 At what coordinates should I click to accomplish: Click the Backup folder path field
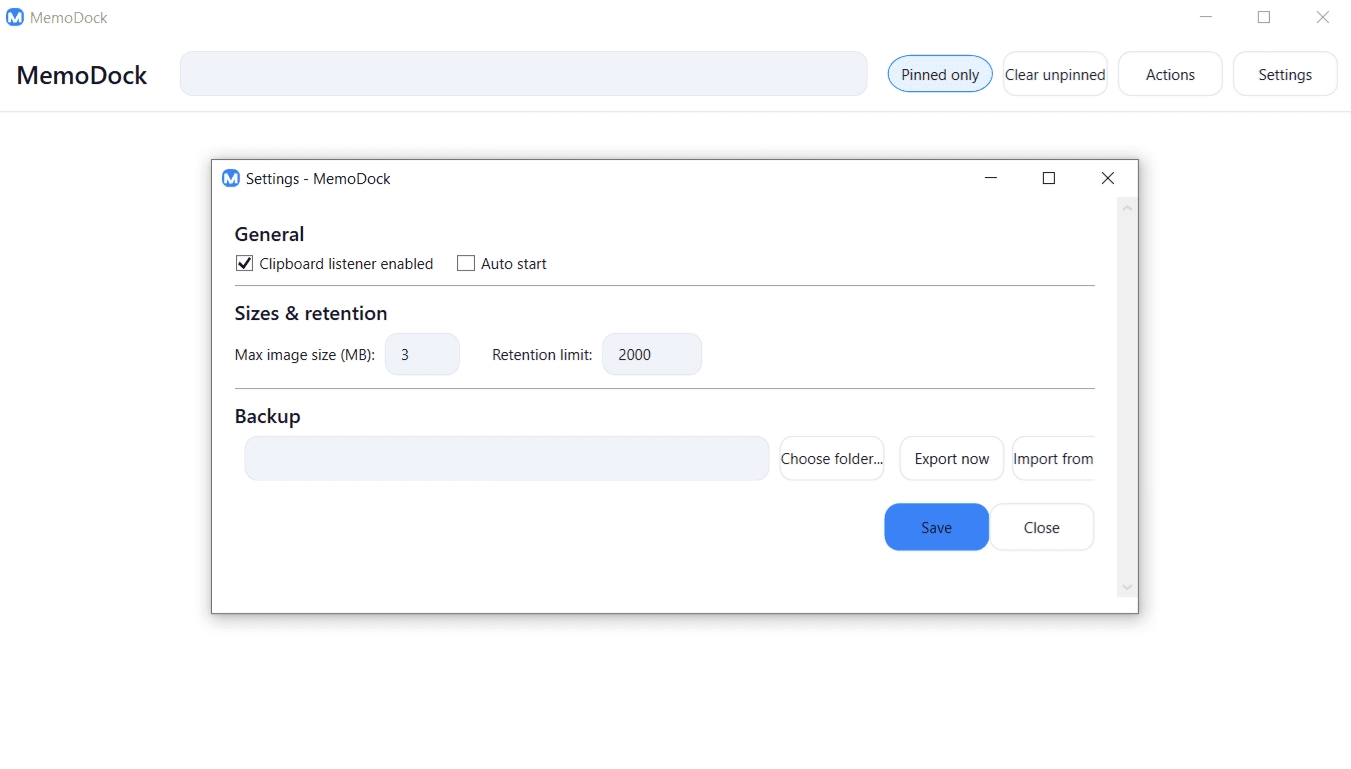pyautogui.click(x=507, y=459)
